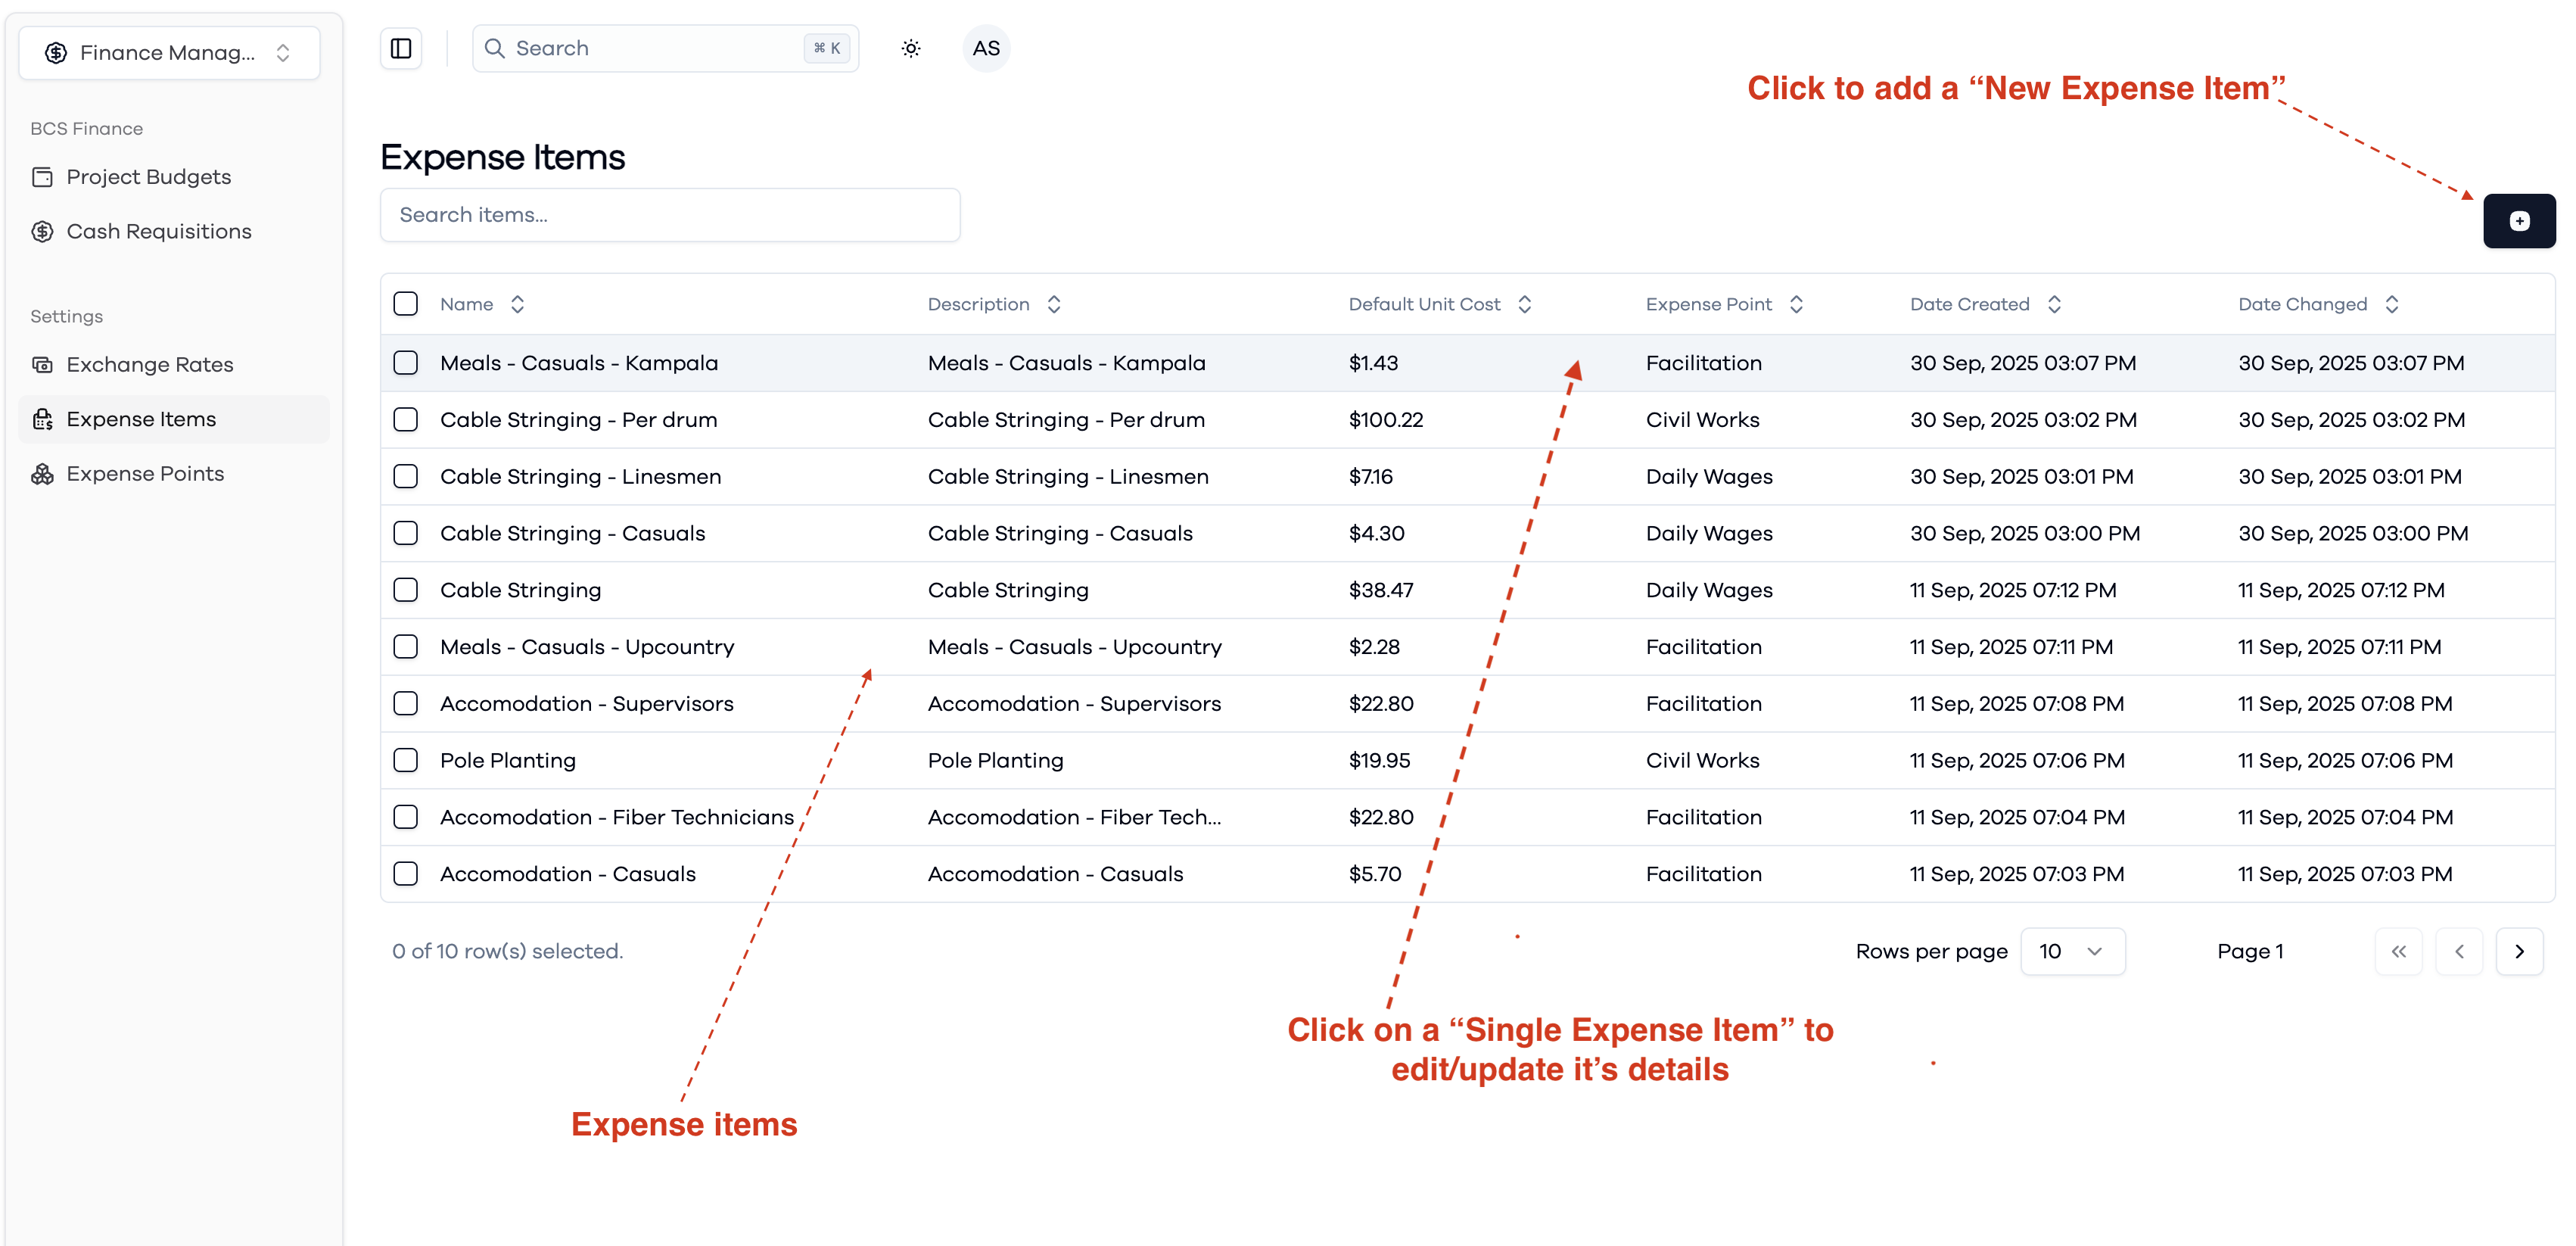Navigate to Expense Points settings

[145, 474]
